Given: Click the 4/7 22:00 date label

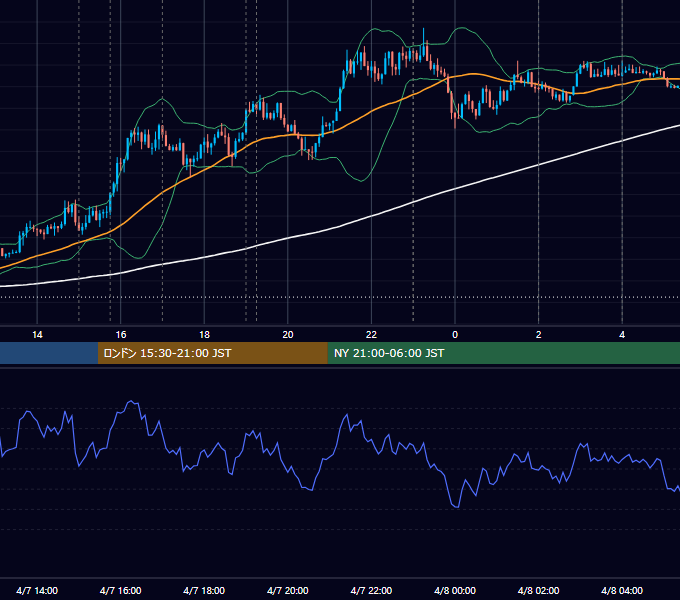Looking at the screenshot, I should click(371, 590).
